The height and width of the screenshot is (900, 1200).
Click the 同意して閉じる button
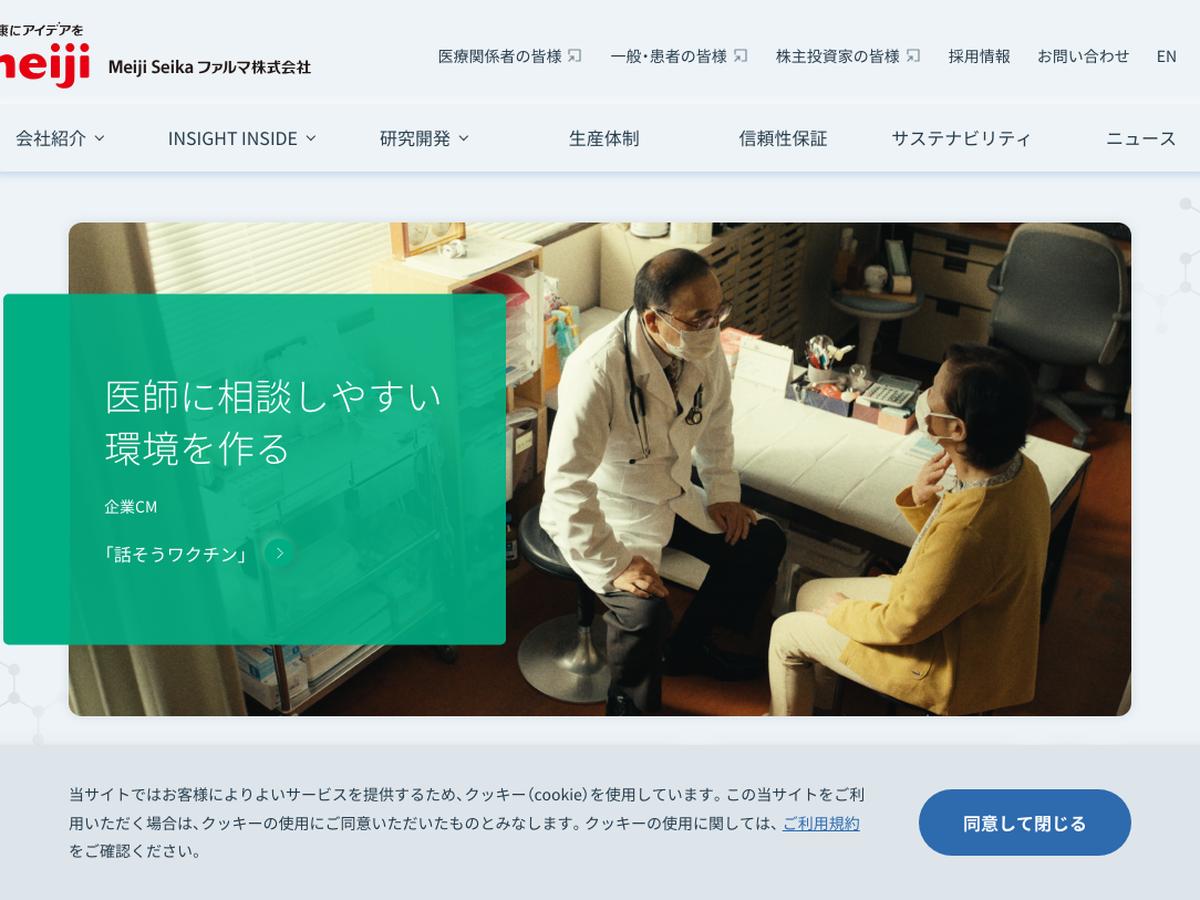point(1025,823)
